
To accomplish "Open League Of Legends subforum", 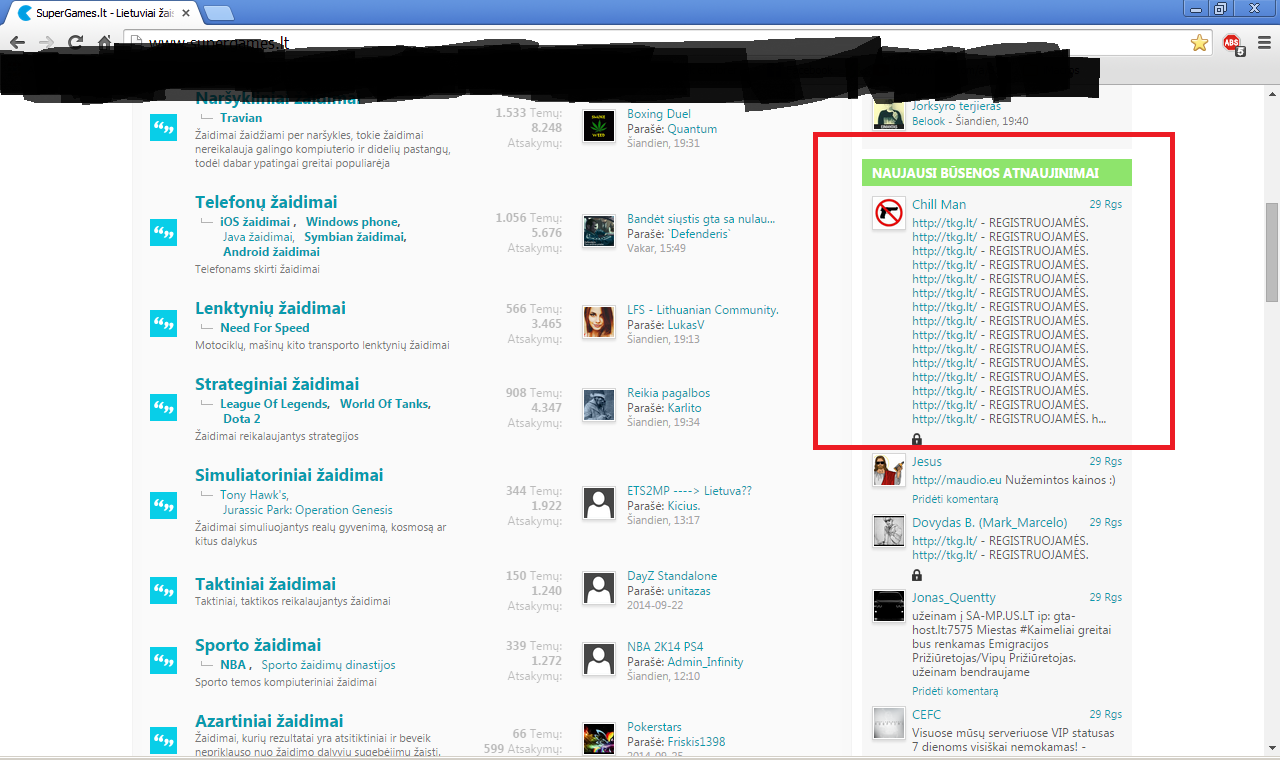I will click(274, 404).
